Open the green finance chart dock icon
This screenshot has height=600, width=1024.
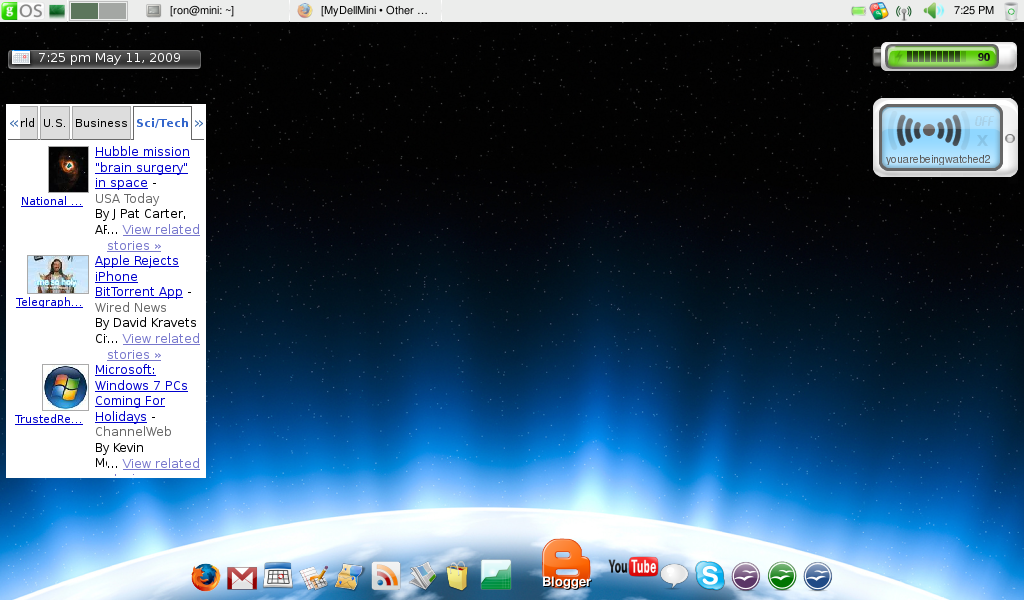click(496, 575)
